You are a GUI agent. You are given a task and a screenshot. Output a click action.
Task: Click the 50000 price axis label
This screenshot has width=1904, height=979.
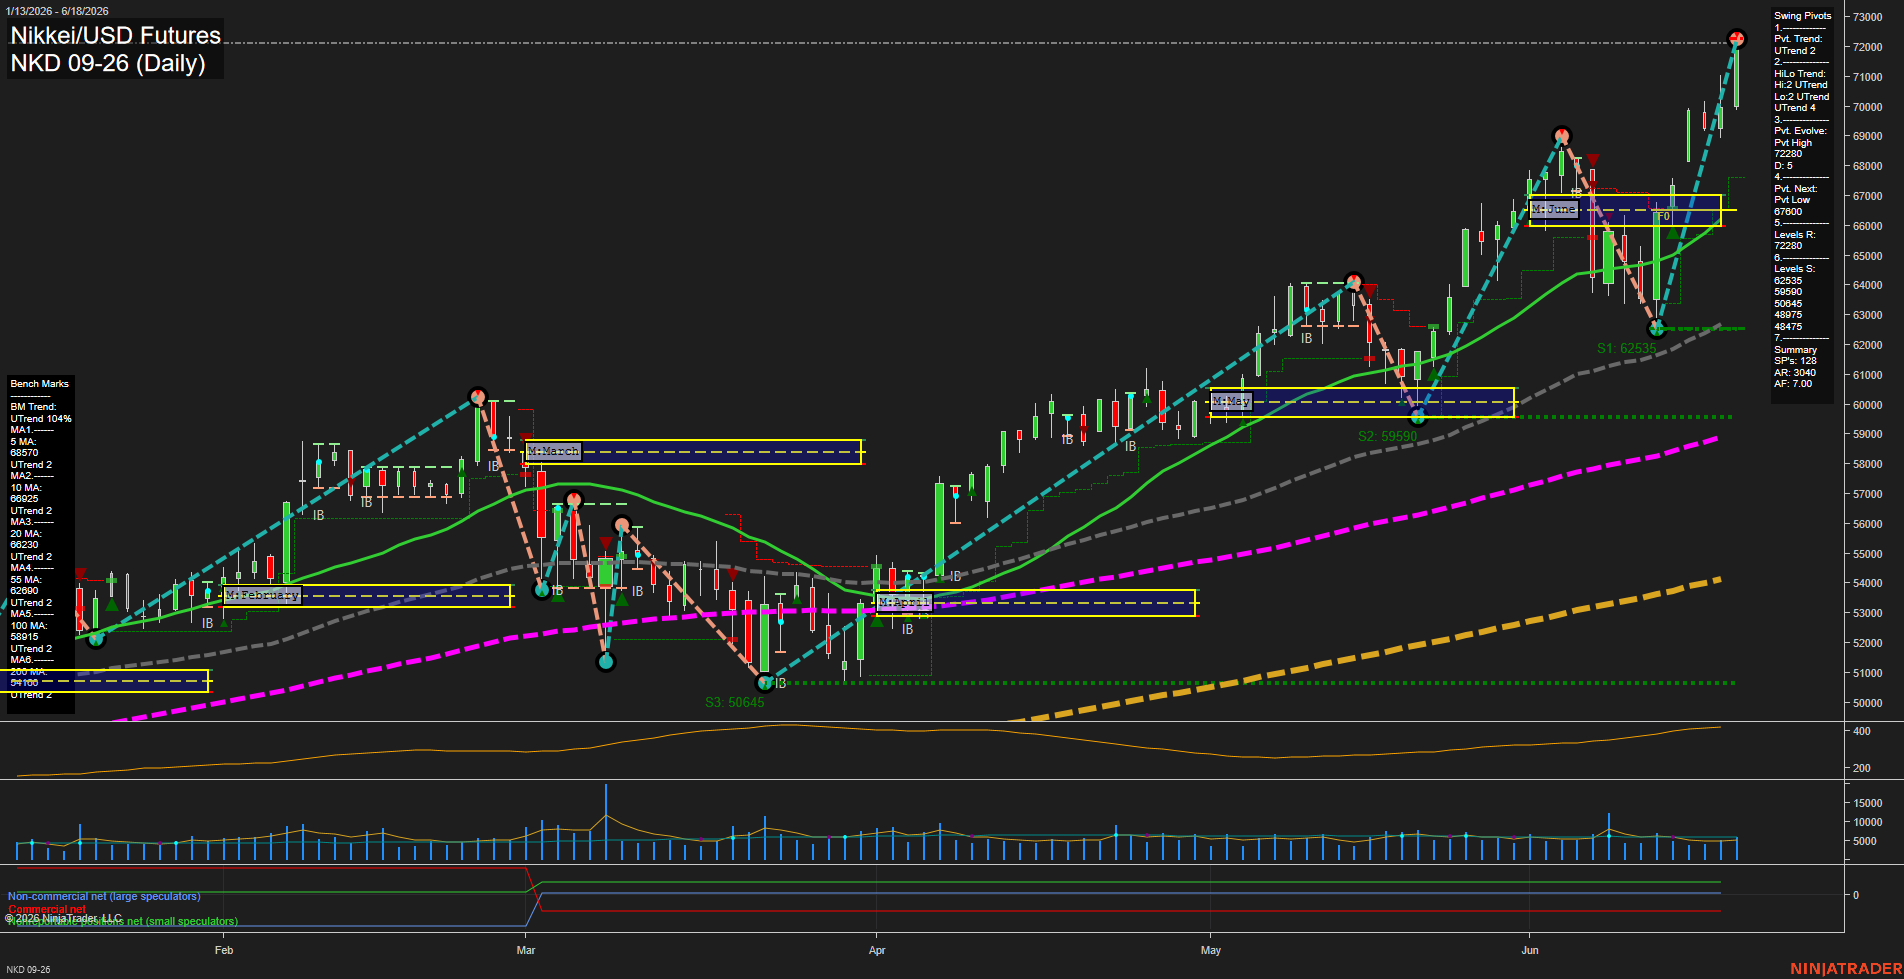1868,704
